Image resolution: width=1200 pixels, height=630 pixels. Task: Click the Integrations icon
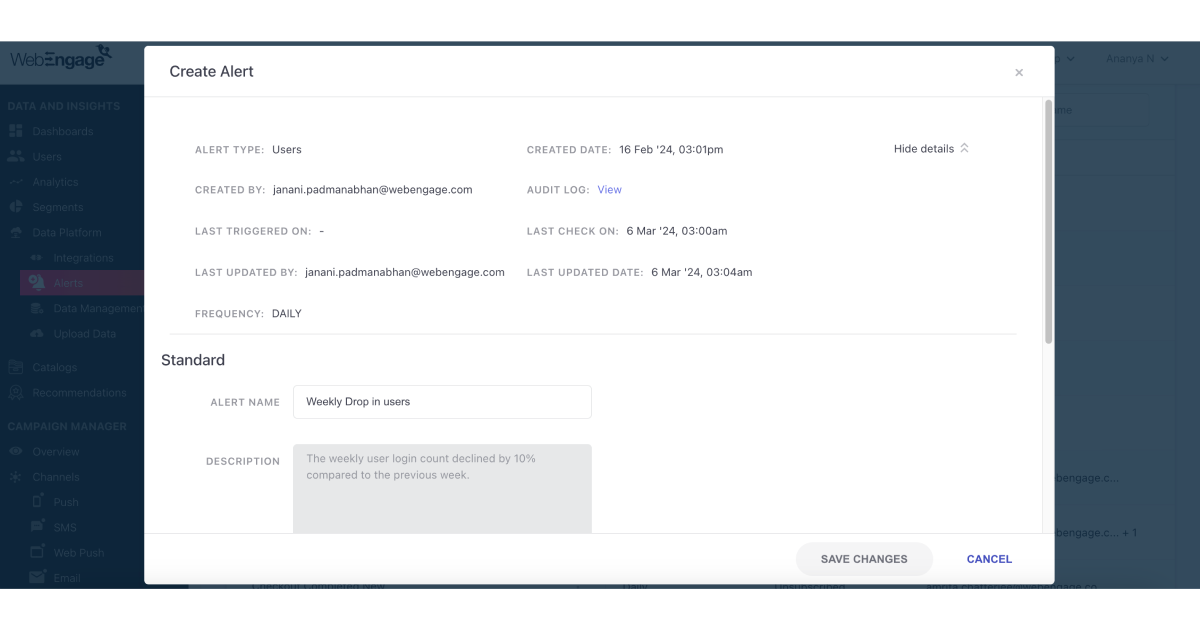[38, 257]
